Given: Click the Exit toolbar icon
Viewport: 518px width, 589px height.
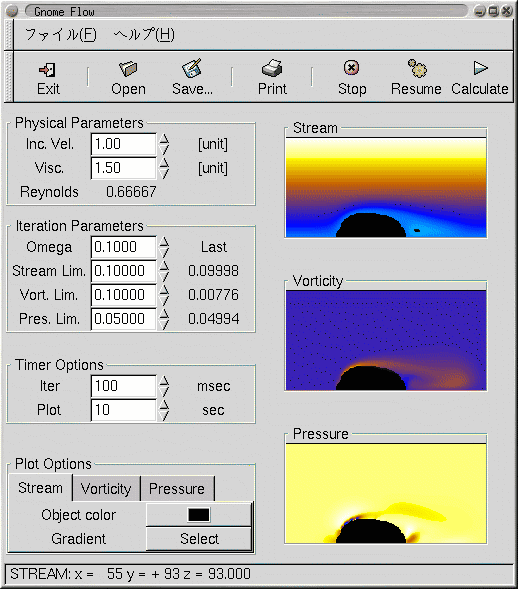Looking at the screenshot, I should [x=48, y=69].
